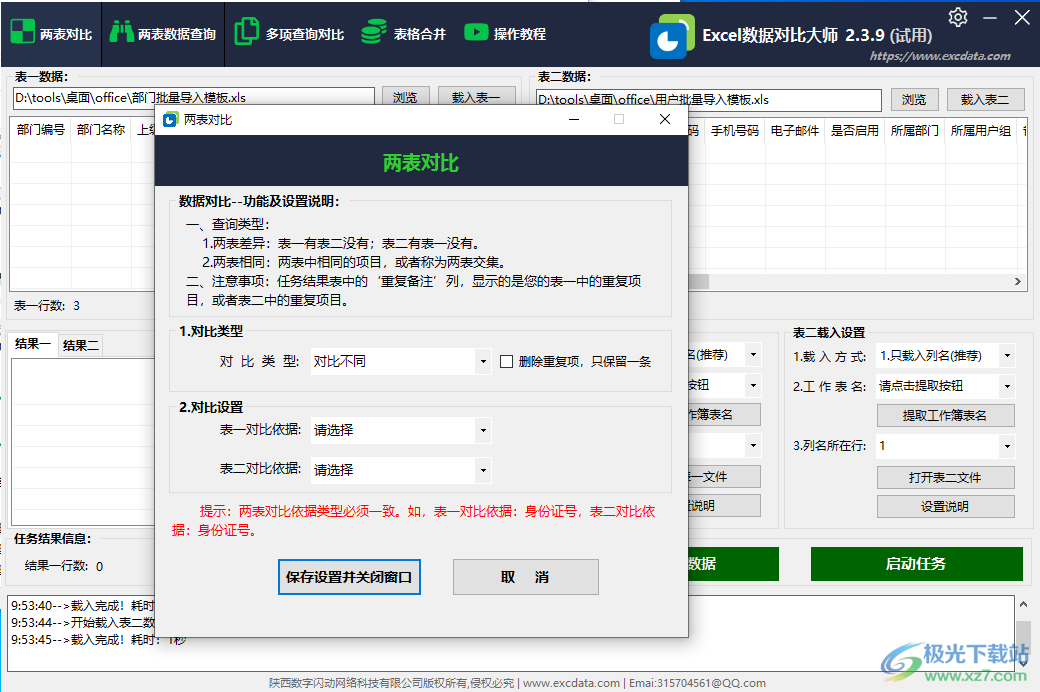Click 表一行数: 3 status text
The image size is (1040, 692).
pos(47,306)
